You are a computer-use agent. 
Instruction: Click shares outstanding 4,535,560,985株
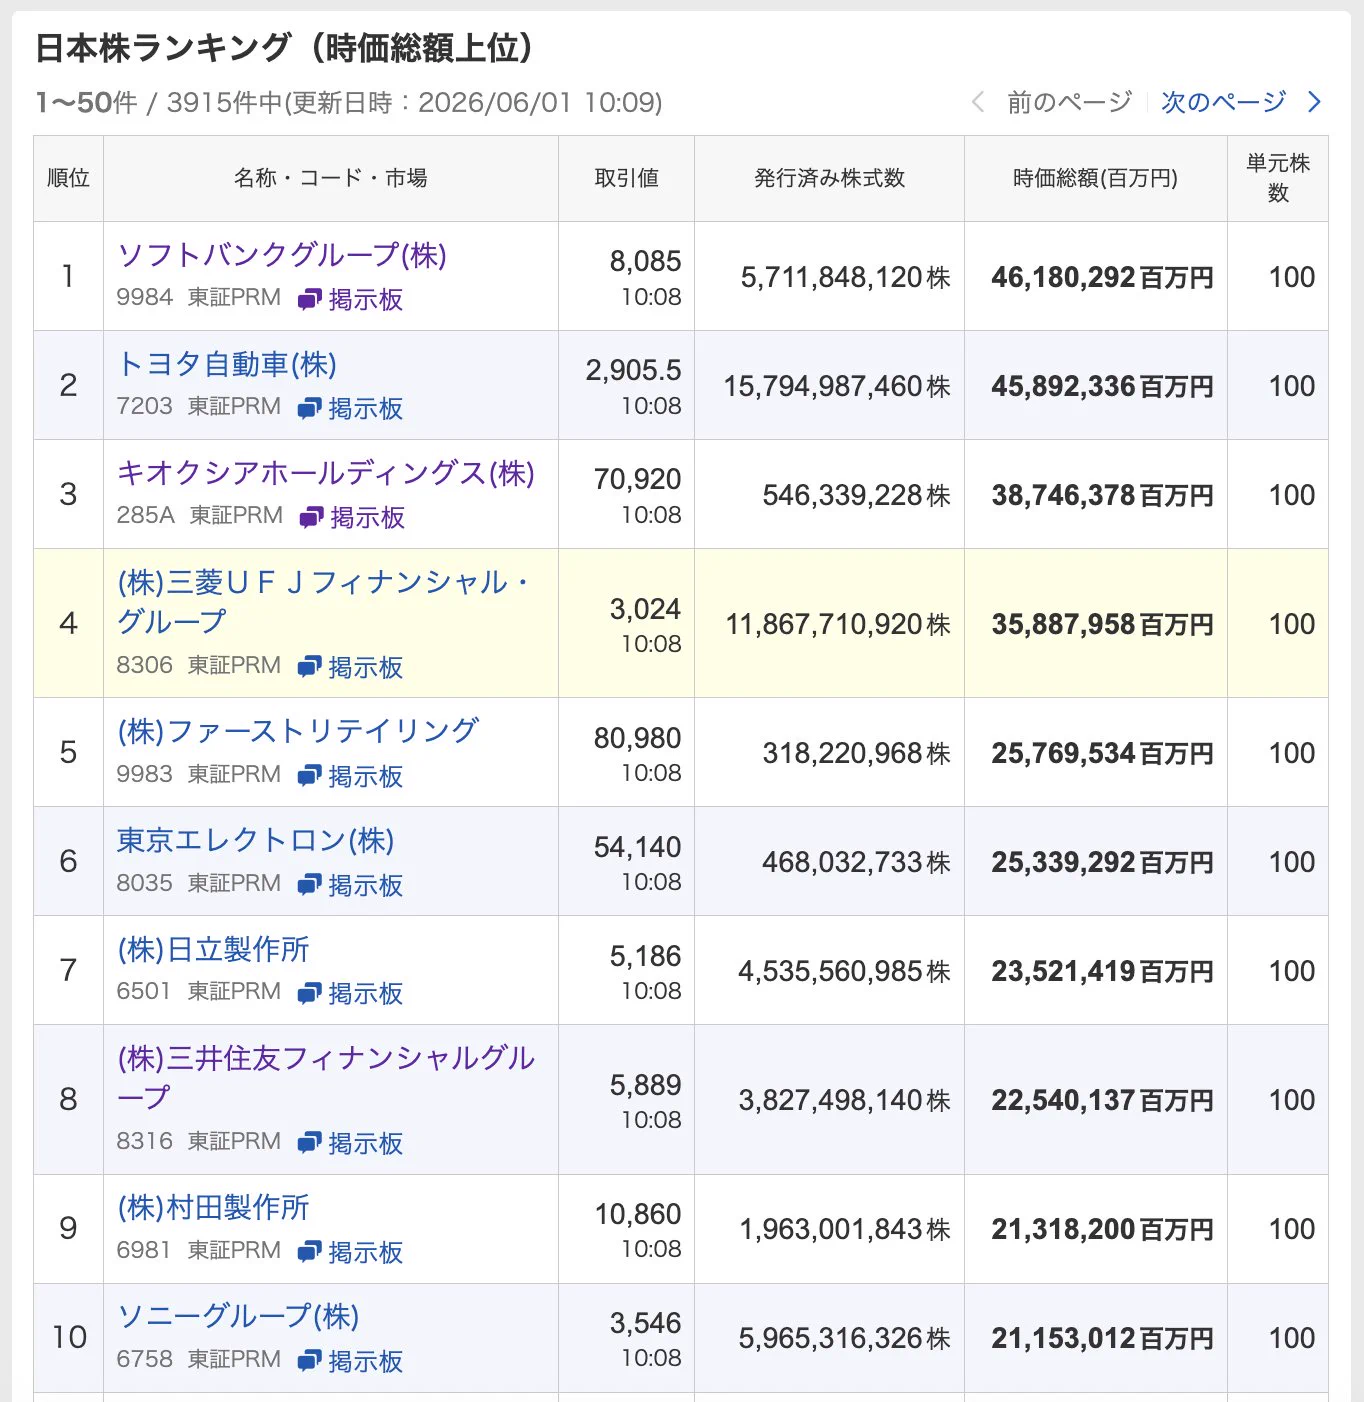coord(844,971)
